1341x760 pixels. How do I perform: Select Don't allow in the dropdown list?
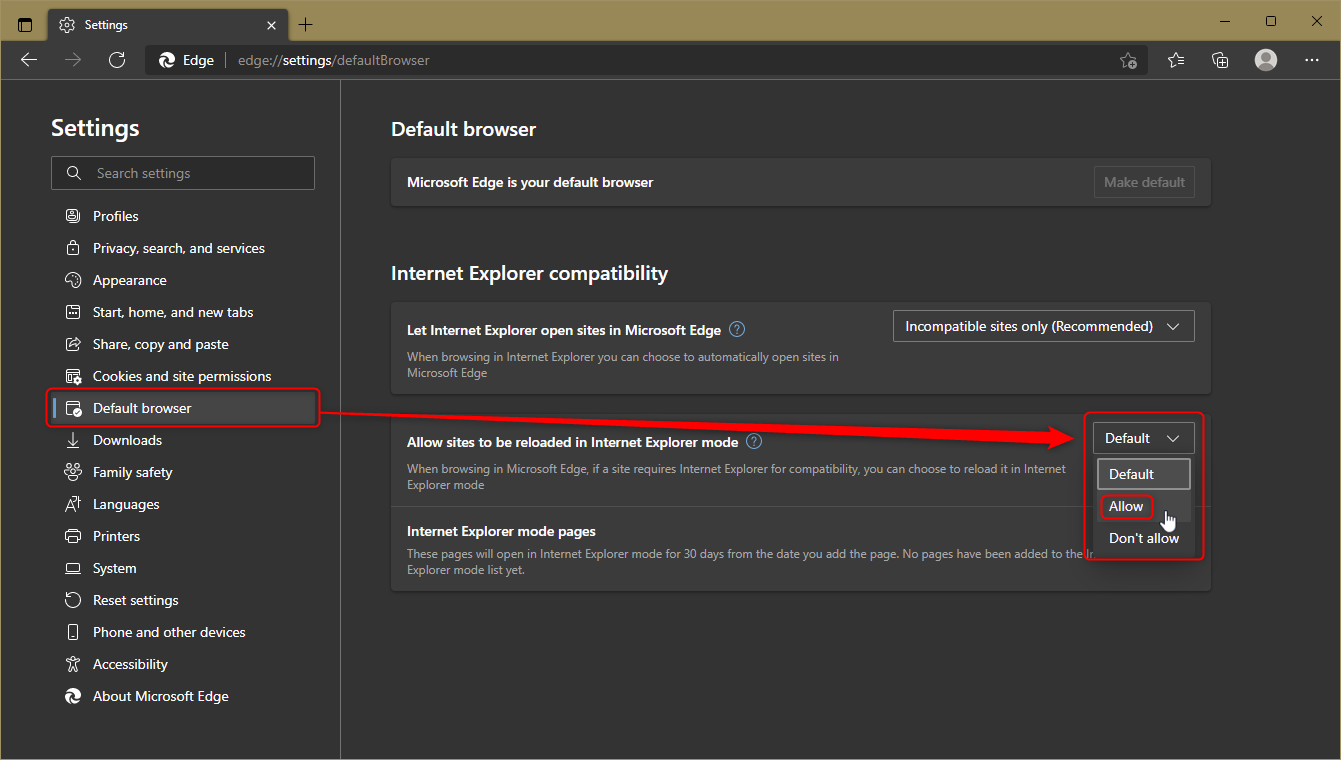(1143, 538)
